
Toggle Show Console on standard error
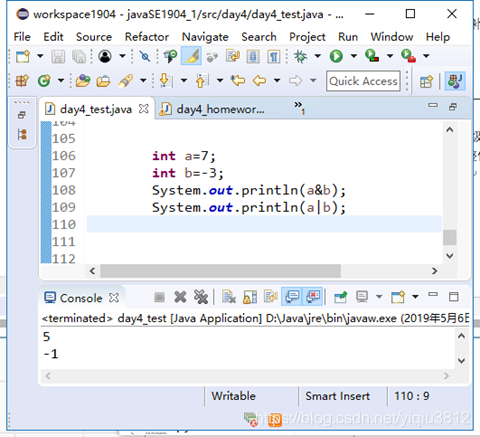312,296
